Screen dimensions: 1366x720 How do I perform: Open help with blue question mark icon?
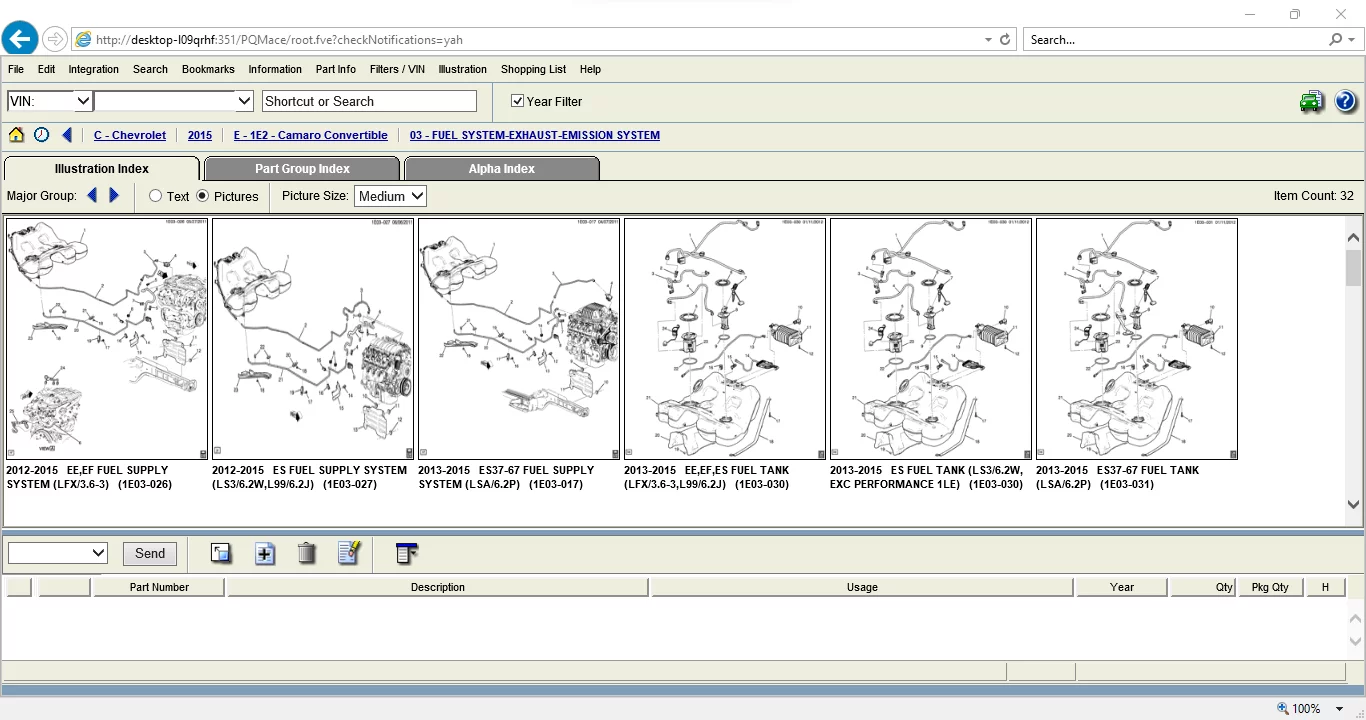[x=1345, y=101]
